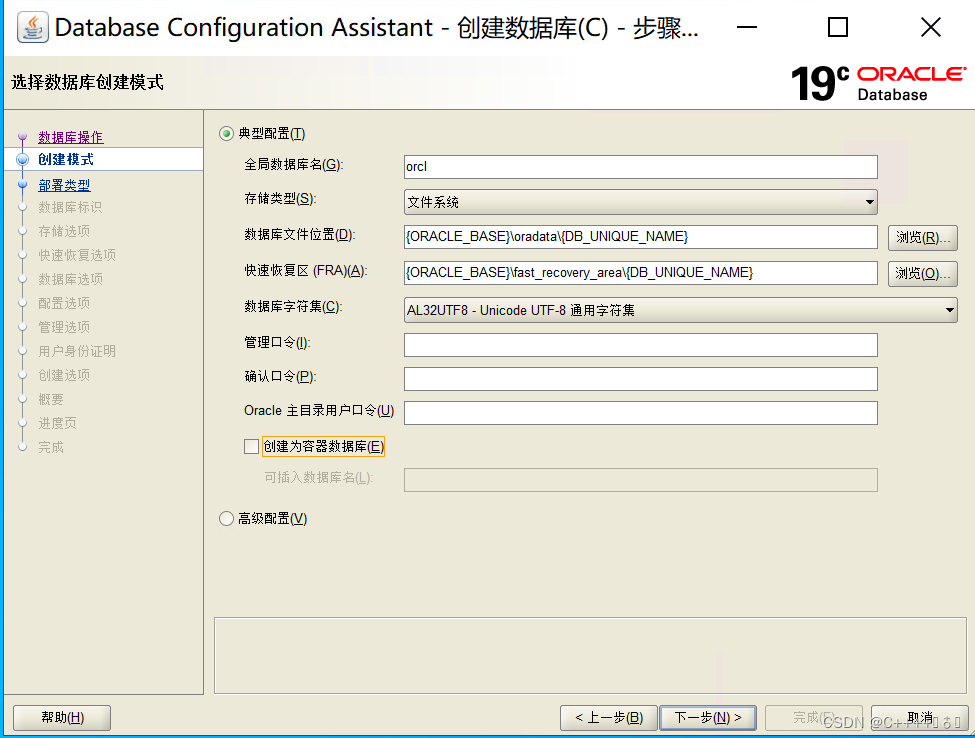
Task: Open the 数据库操作 step link
Action: (x=71, y=137)
